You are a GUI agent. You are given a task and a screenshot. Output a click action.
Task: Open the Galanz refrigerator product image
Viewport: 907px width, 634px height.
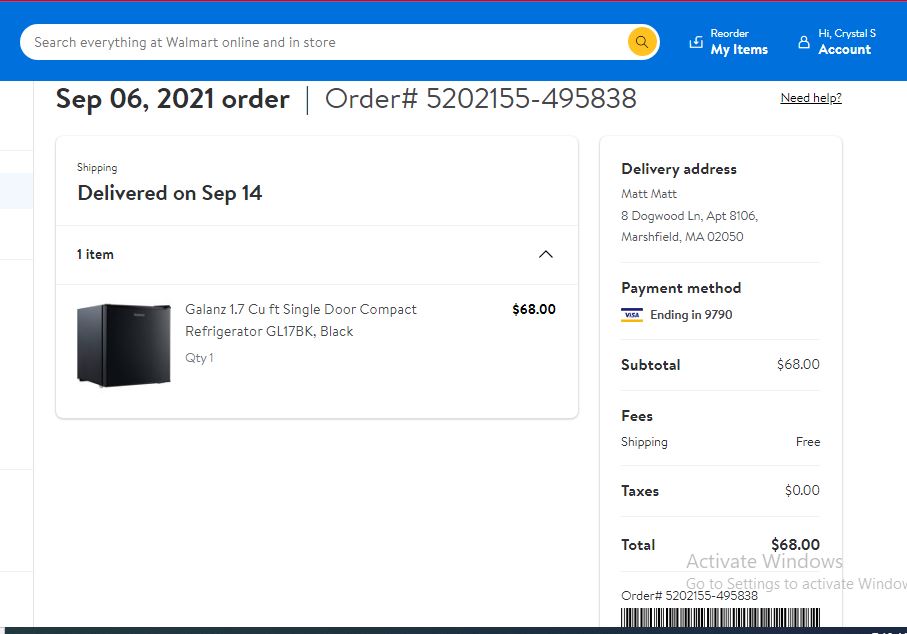(124, 345)
